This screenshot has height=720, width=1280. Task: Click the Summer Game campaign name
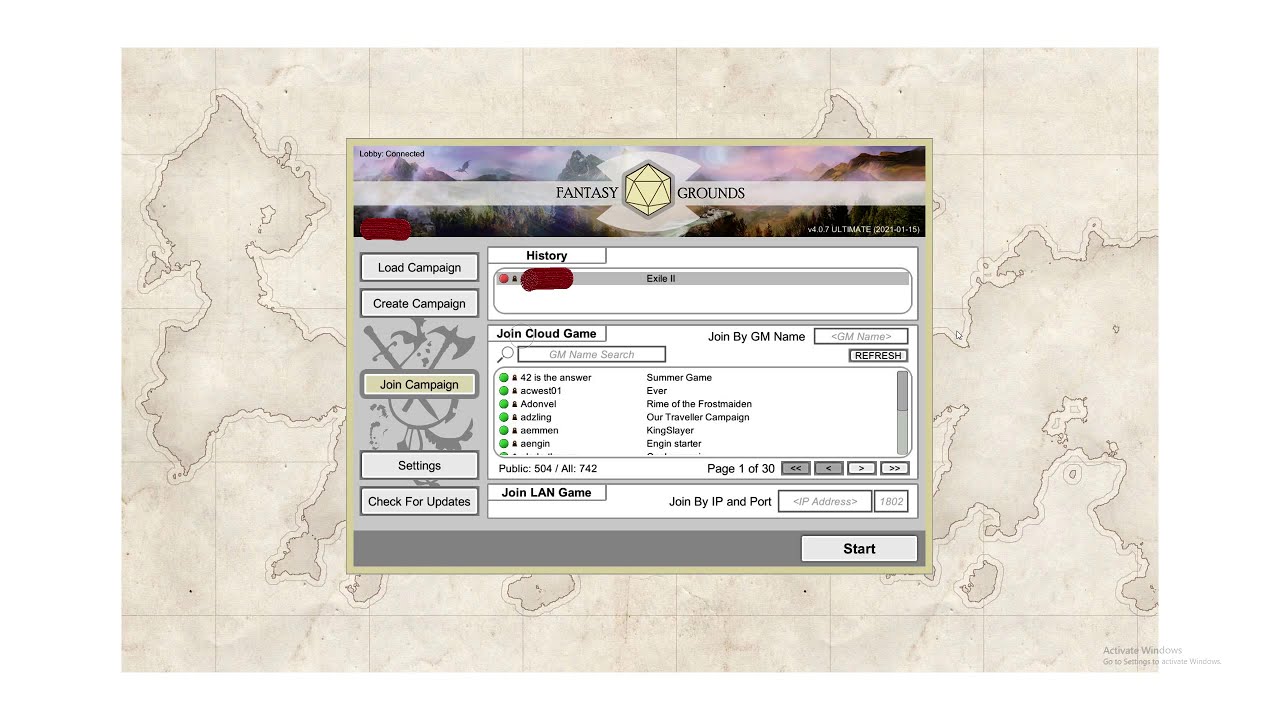[x=679, y=378]
